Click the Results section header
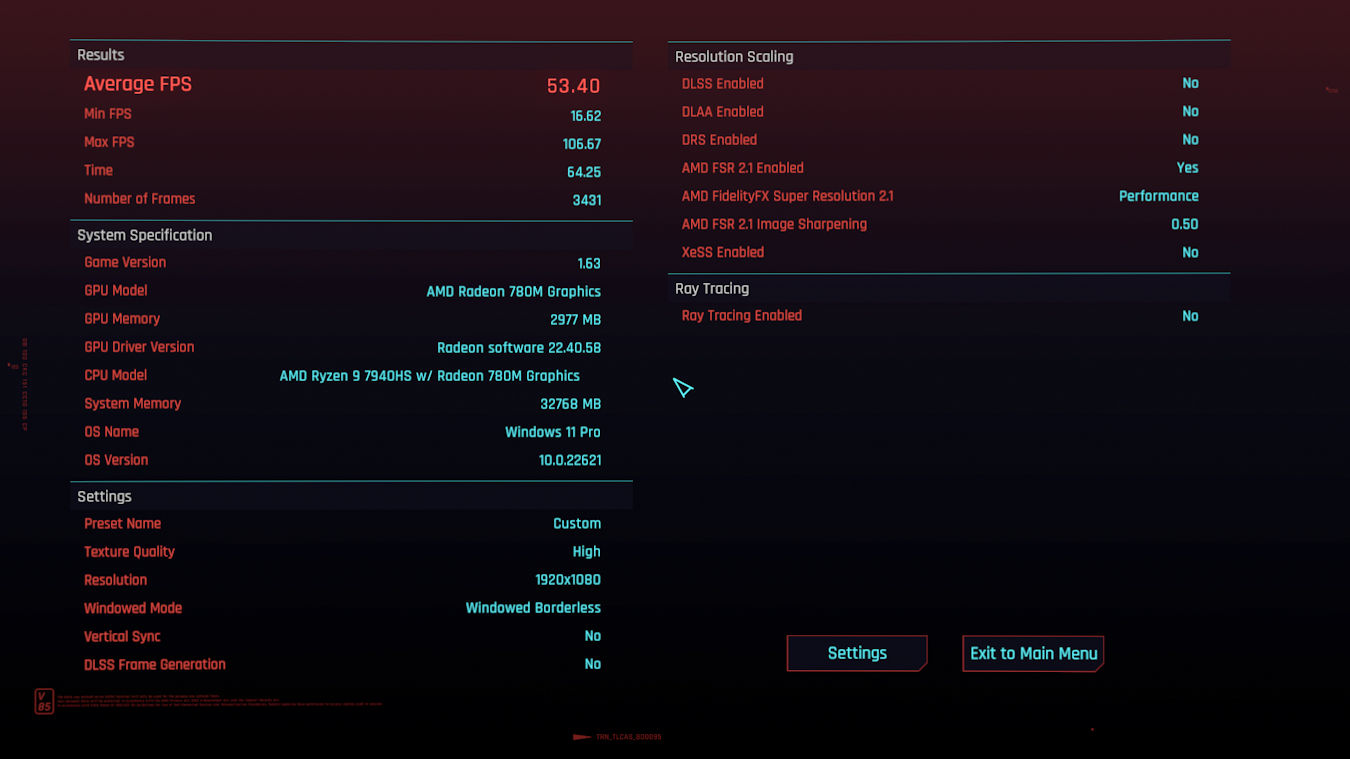 [351, 55]
